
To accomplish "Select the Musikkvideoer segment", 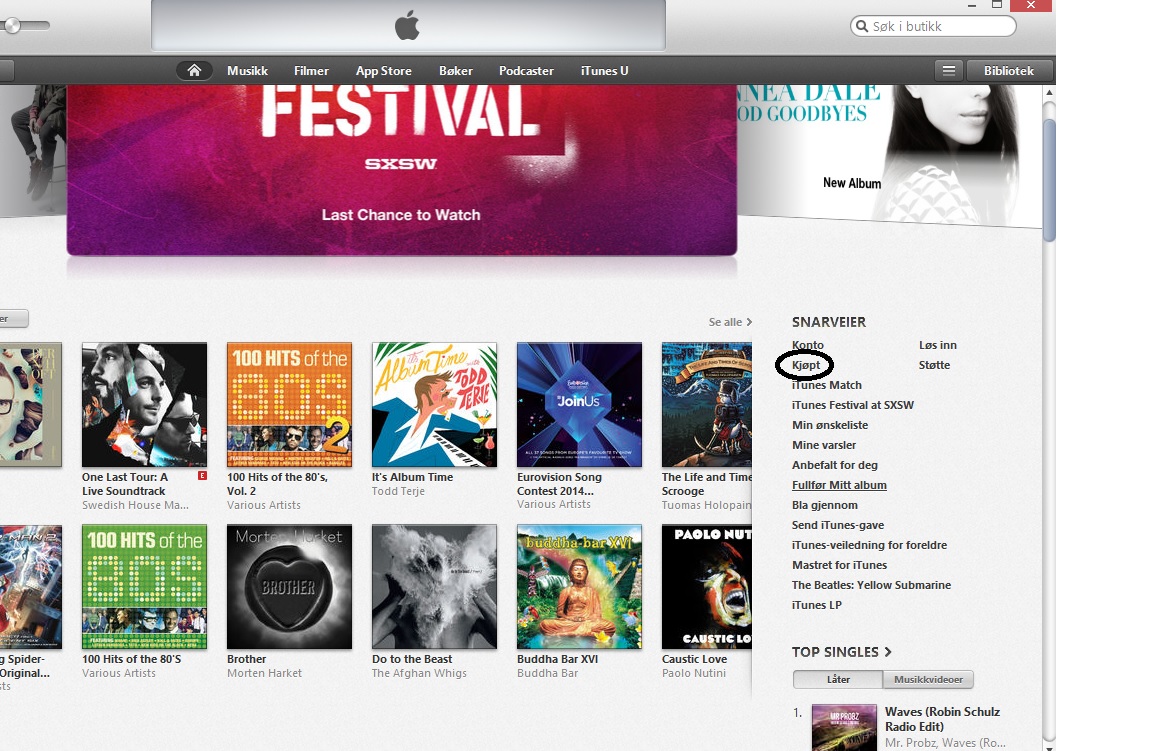I will pyautogui.click(x=928, y=679).
